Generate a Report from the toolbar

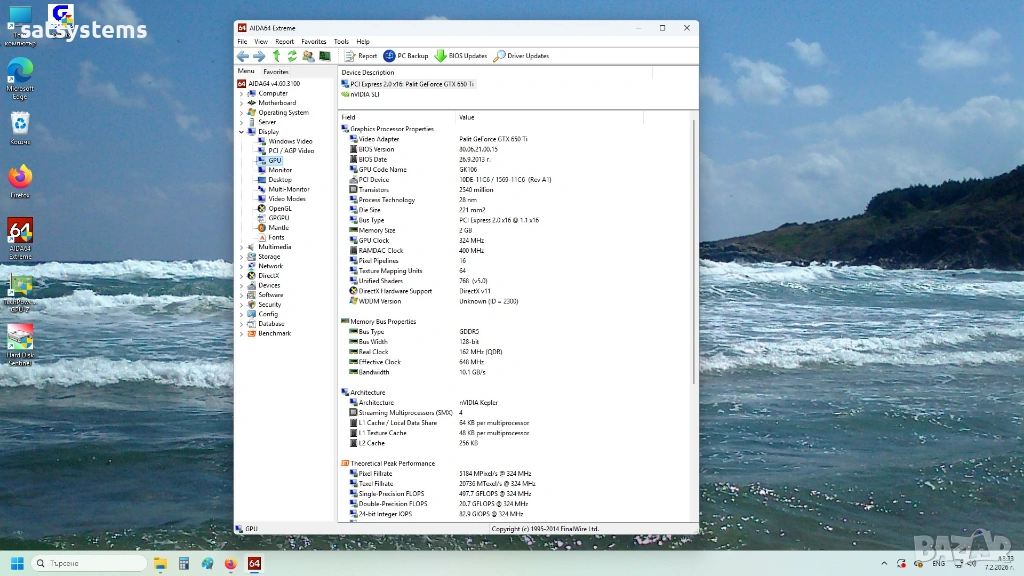coord(360,56)
